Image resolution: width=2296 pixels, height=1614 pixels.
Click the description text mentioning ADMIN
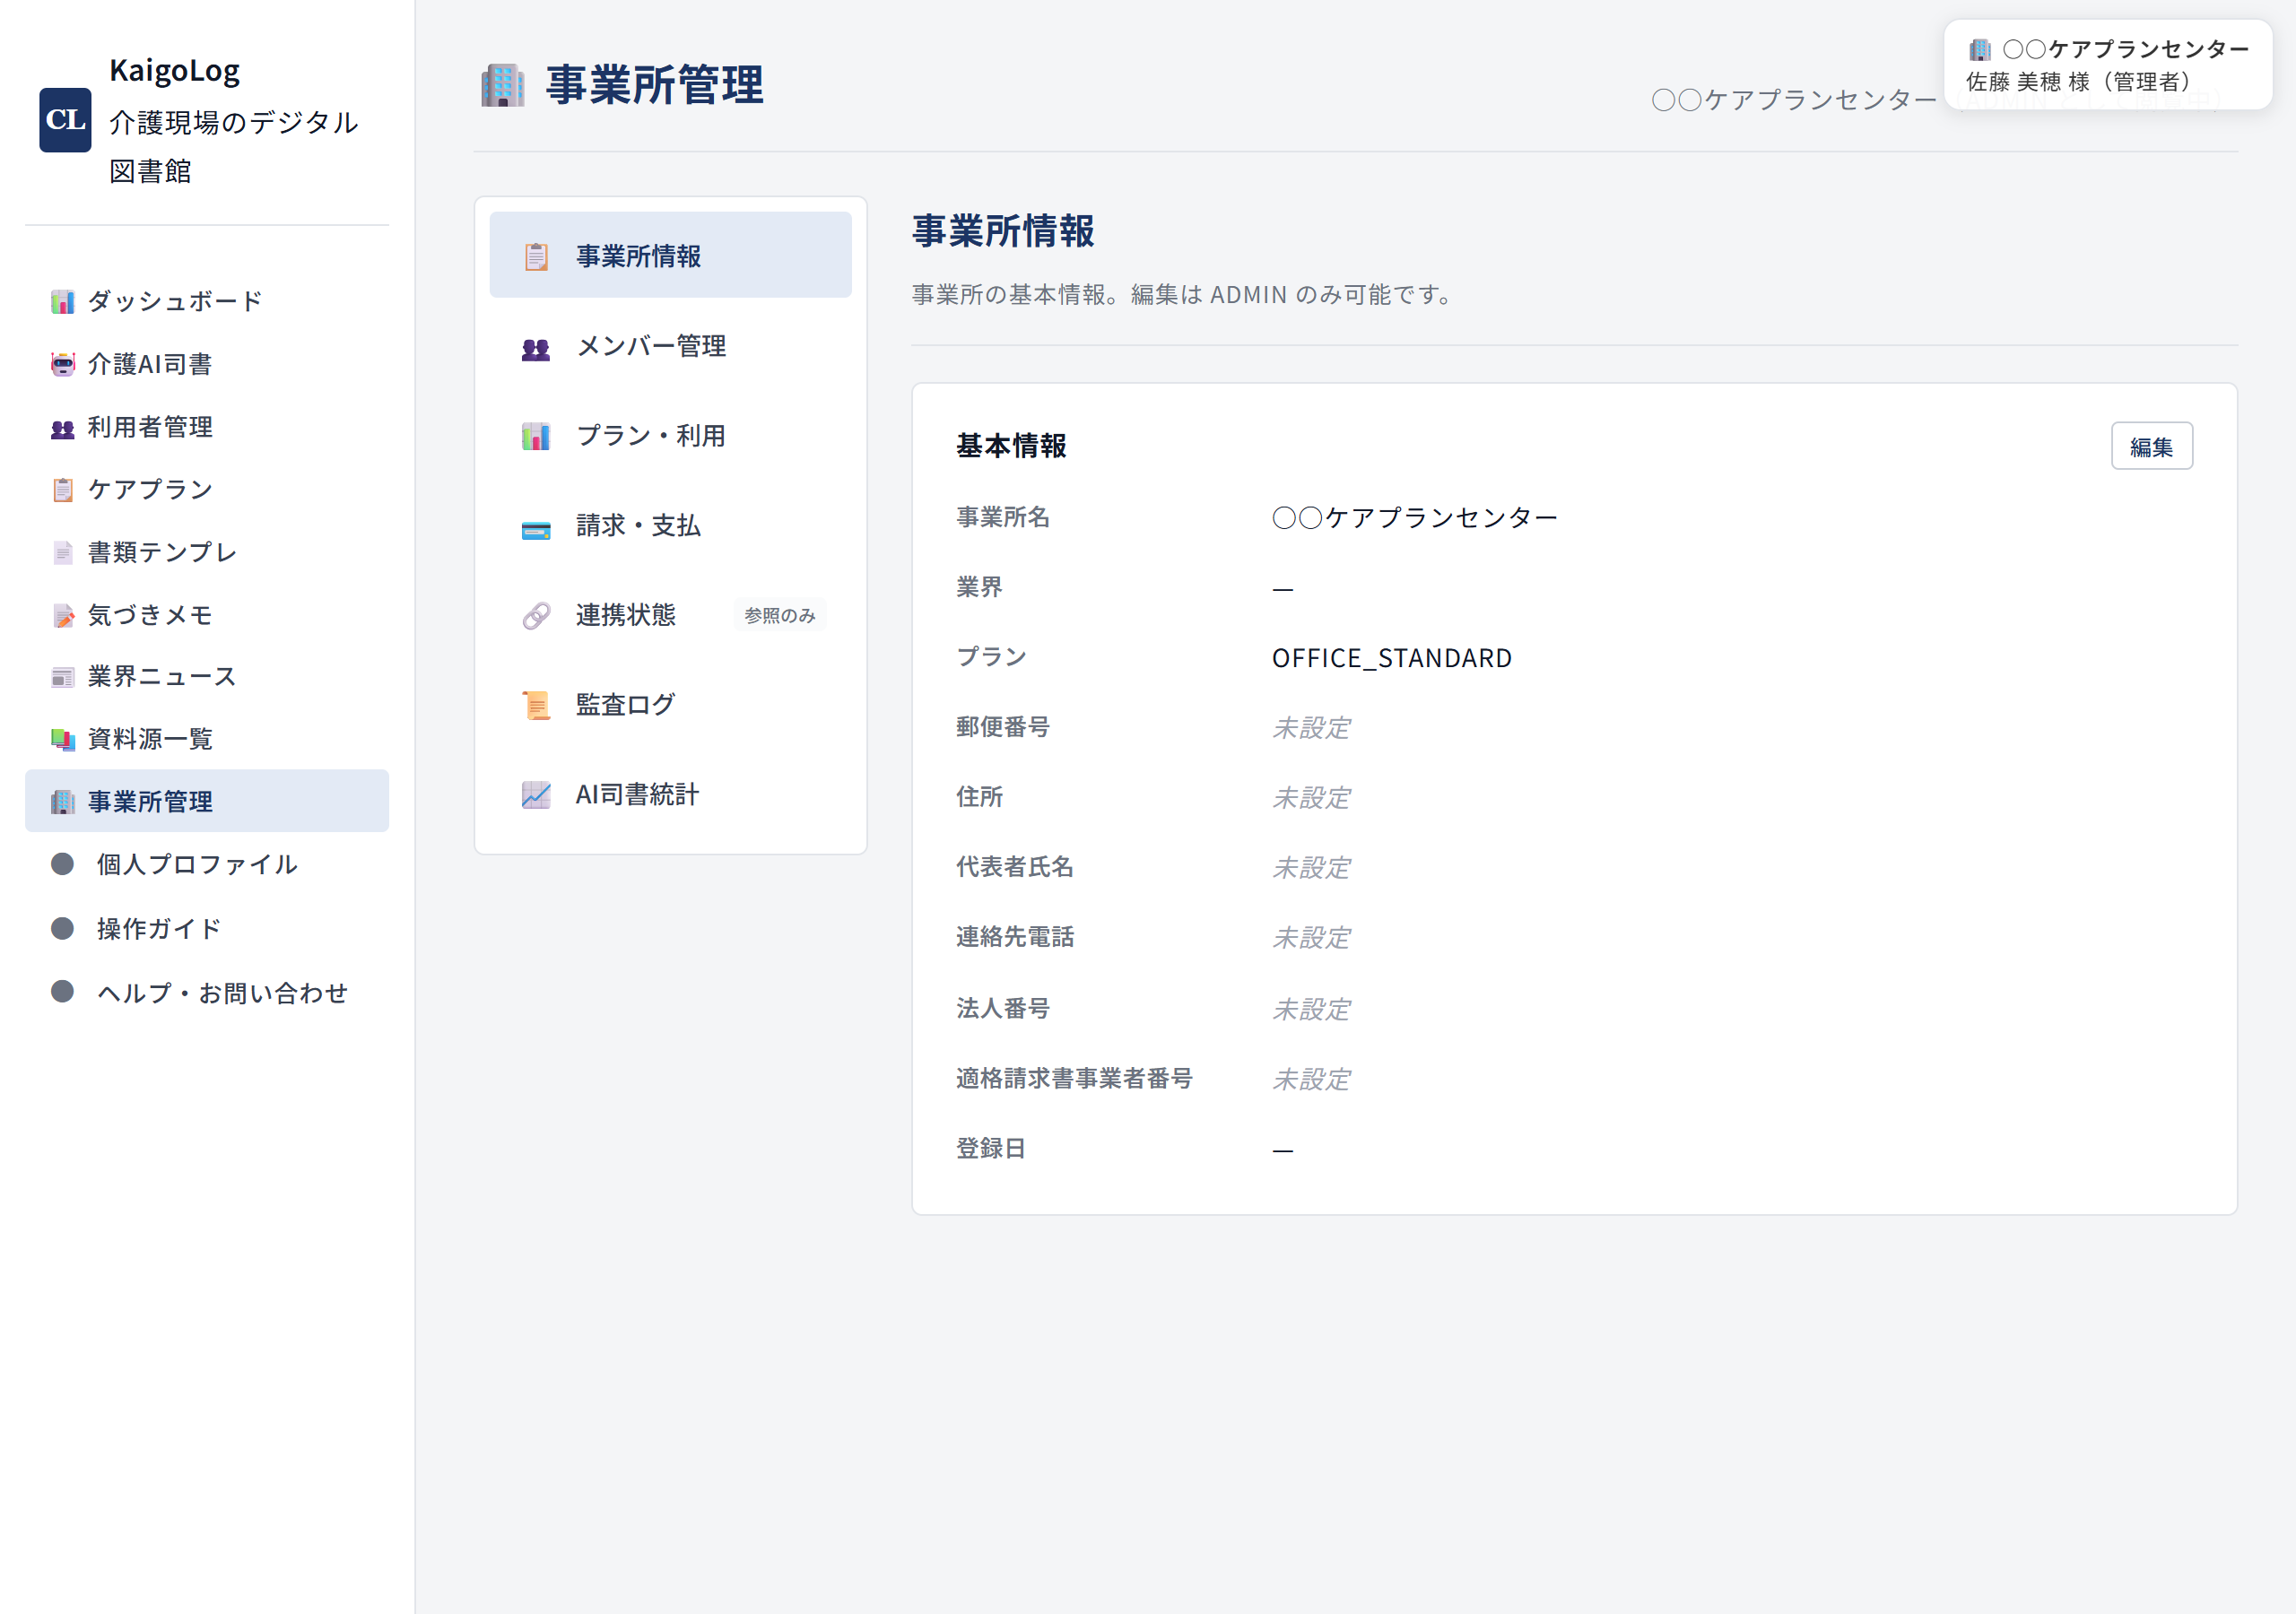1185,295
